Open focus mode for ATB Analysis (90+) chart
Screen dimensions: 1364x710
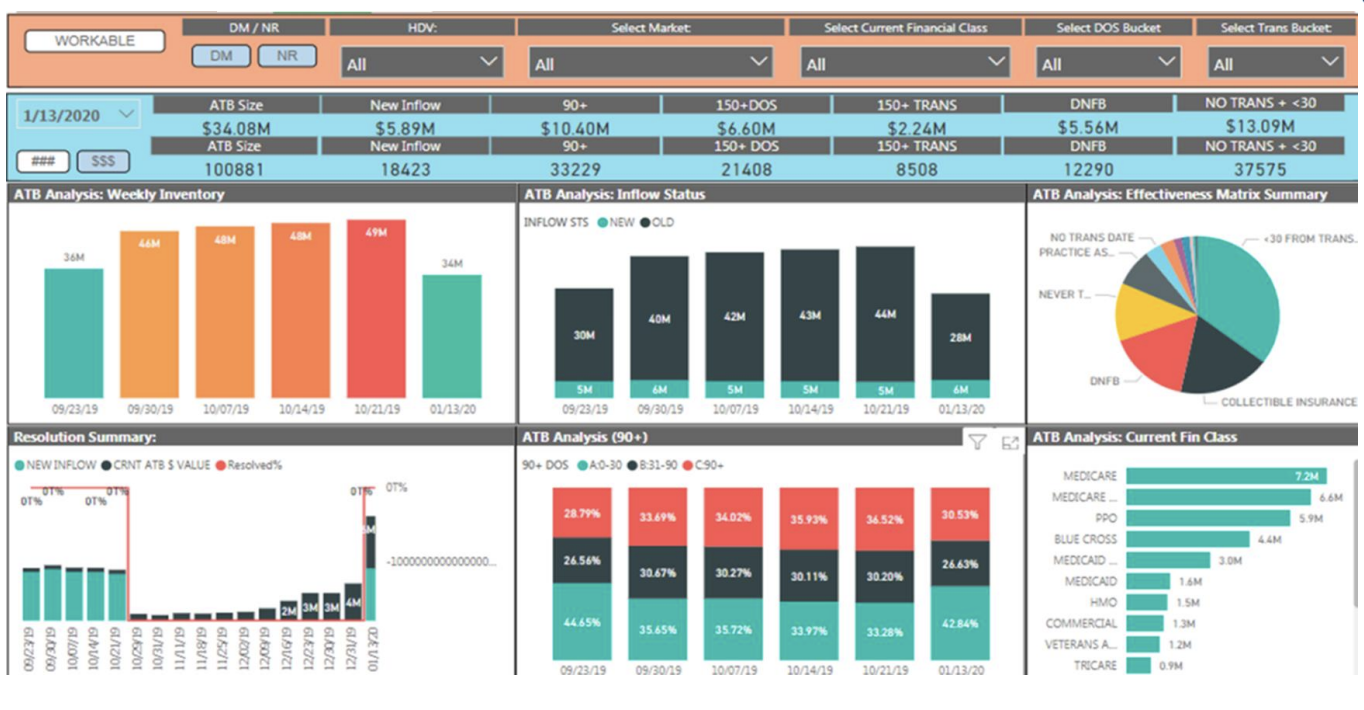pos(1009,443)
